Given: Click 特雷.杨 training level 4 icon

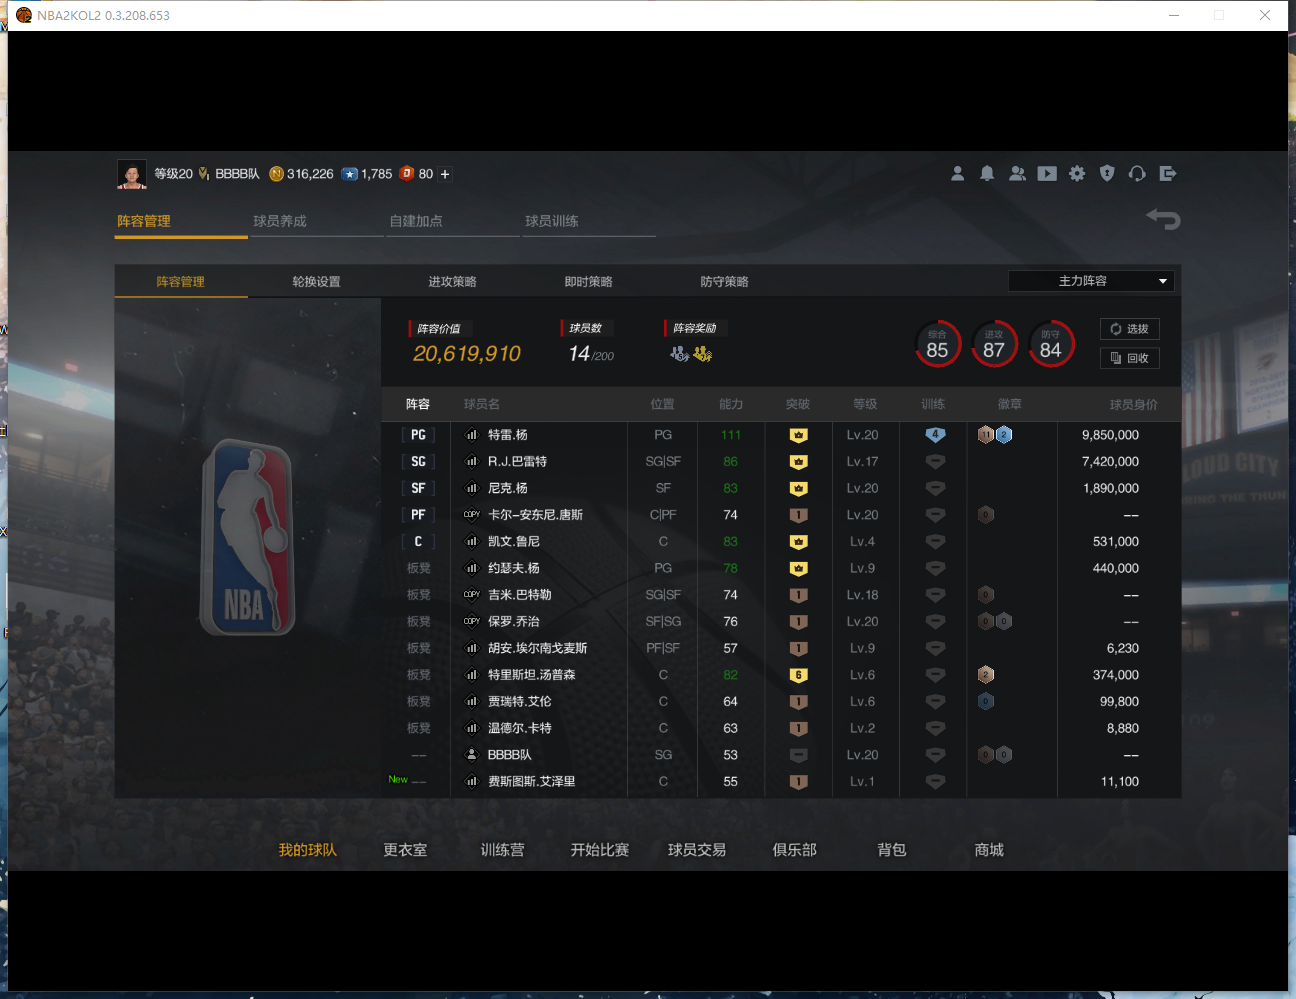Looking at the screenshot, I should 935,435.
